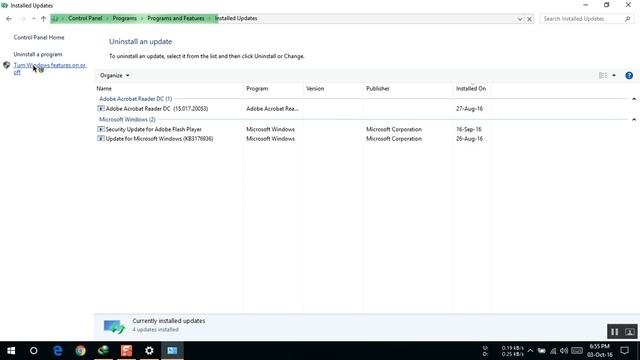This screenshot has height=360, width=640.
Task: Click the search magnifier icon
Action: click(628, 19)
